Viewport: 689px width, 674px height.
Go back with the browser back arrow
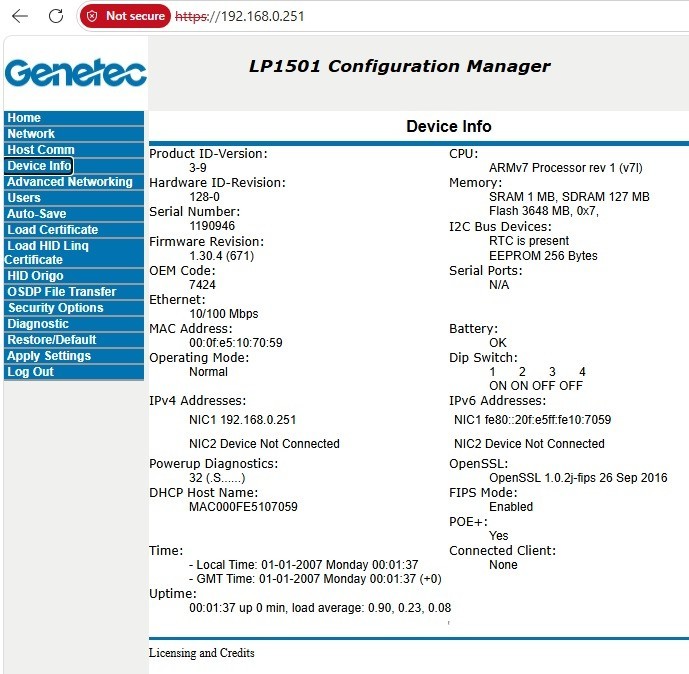pos(20,16)
